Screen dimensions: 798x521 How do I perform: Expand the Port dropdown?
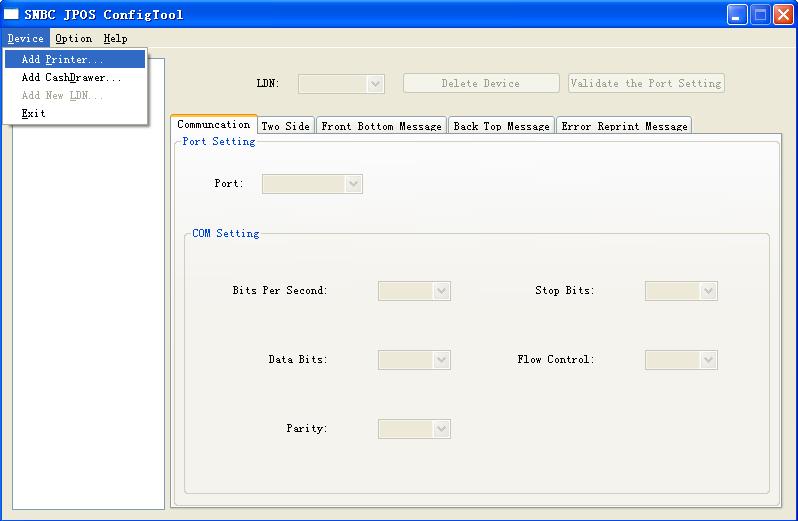click(x=353, y=184)
